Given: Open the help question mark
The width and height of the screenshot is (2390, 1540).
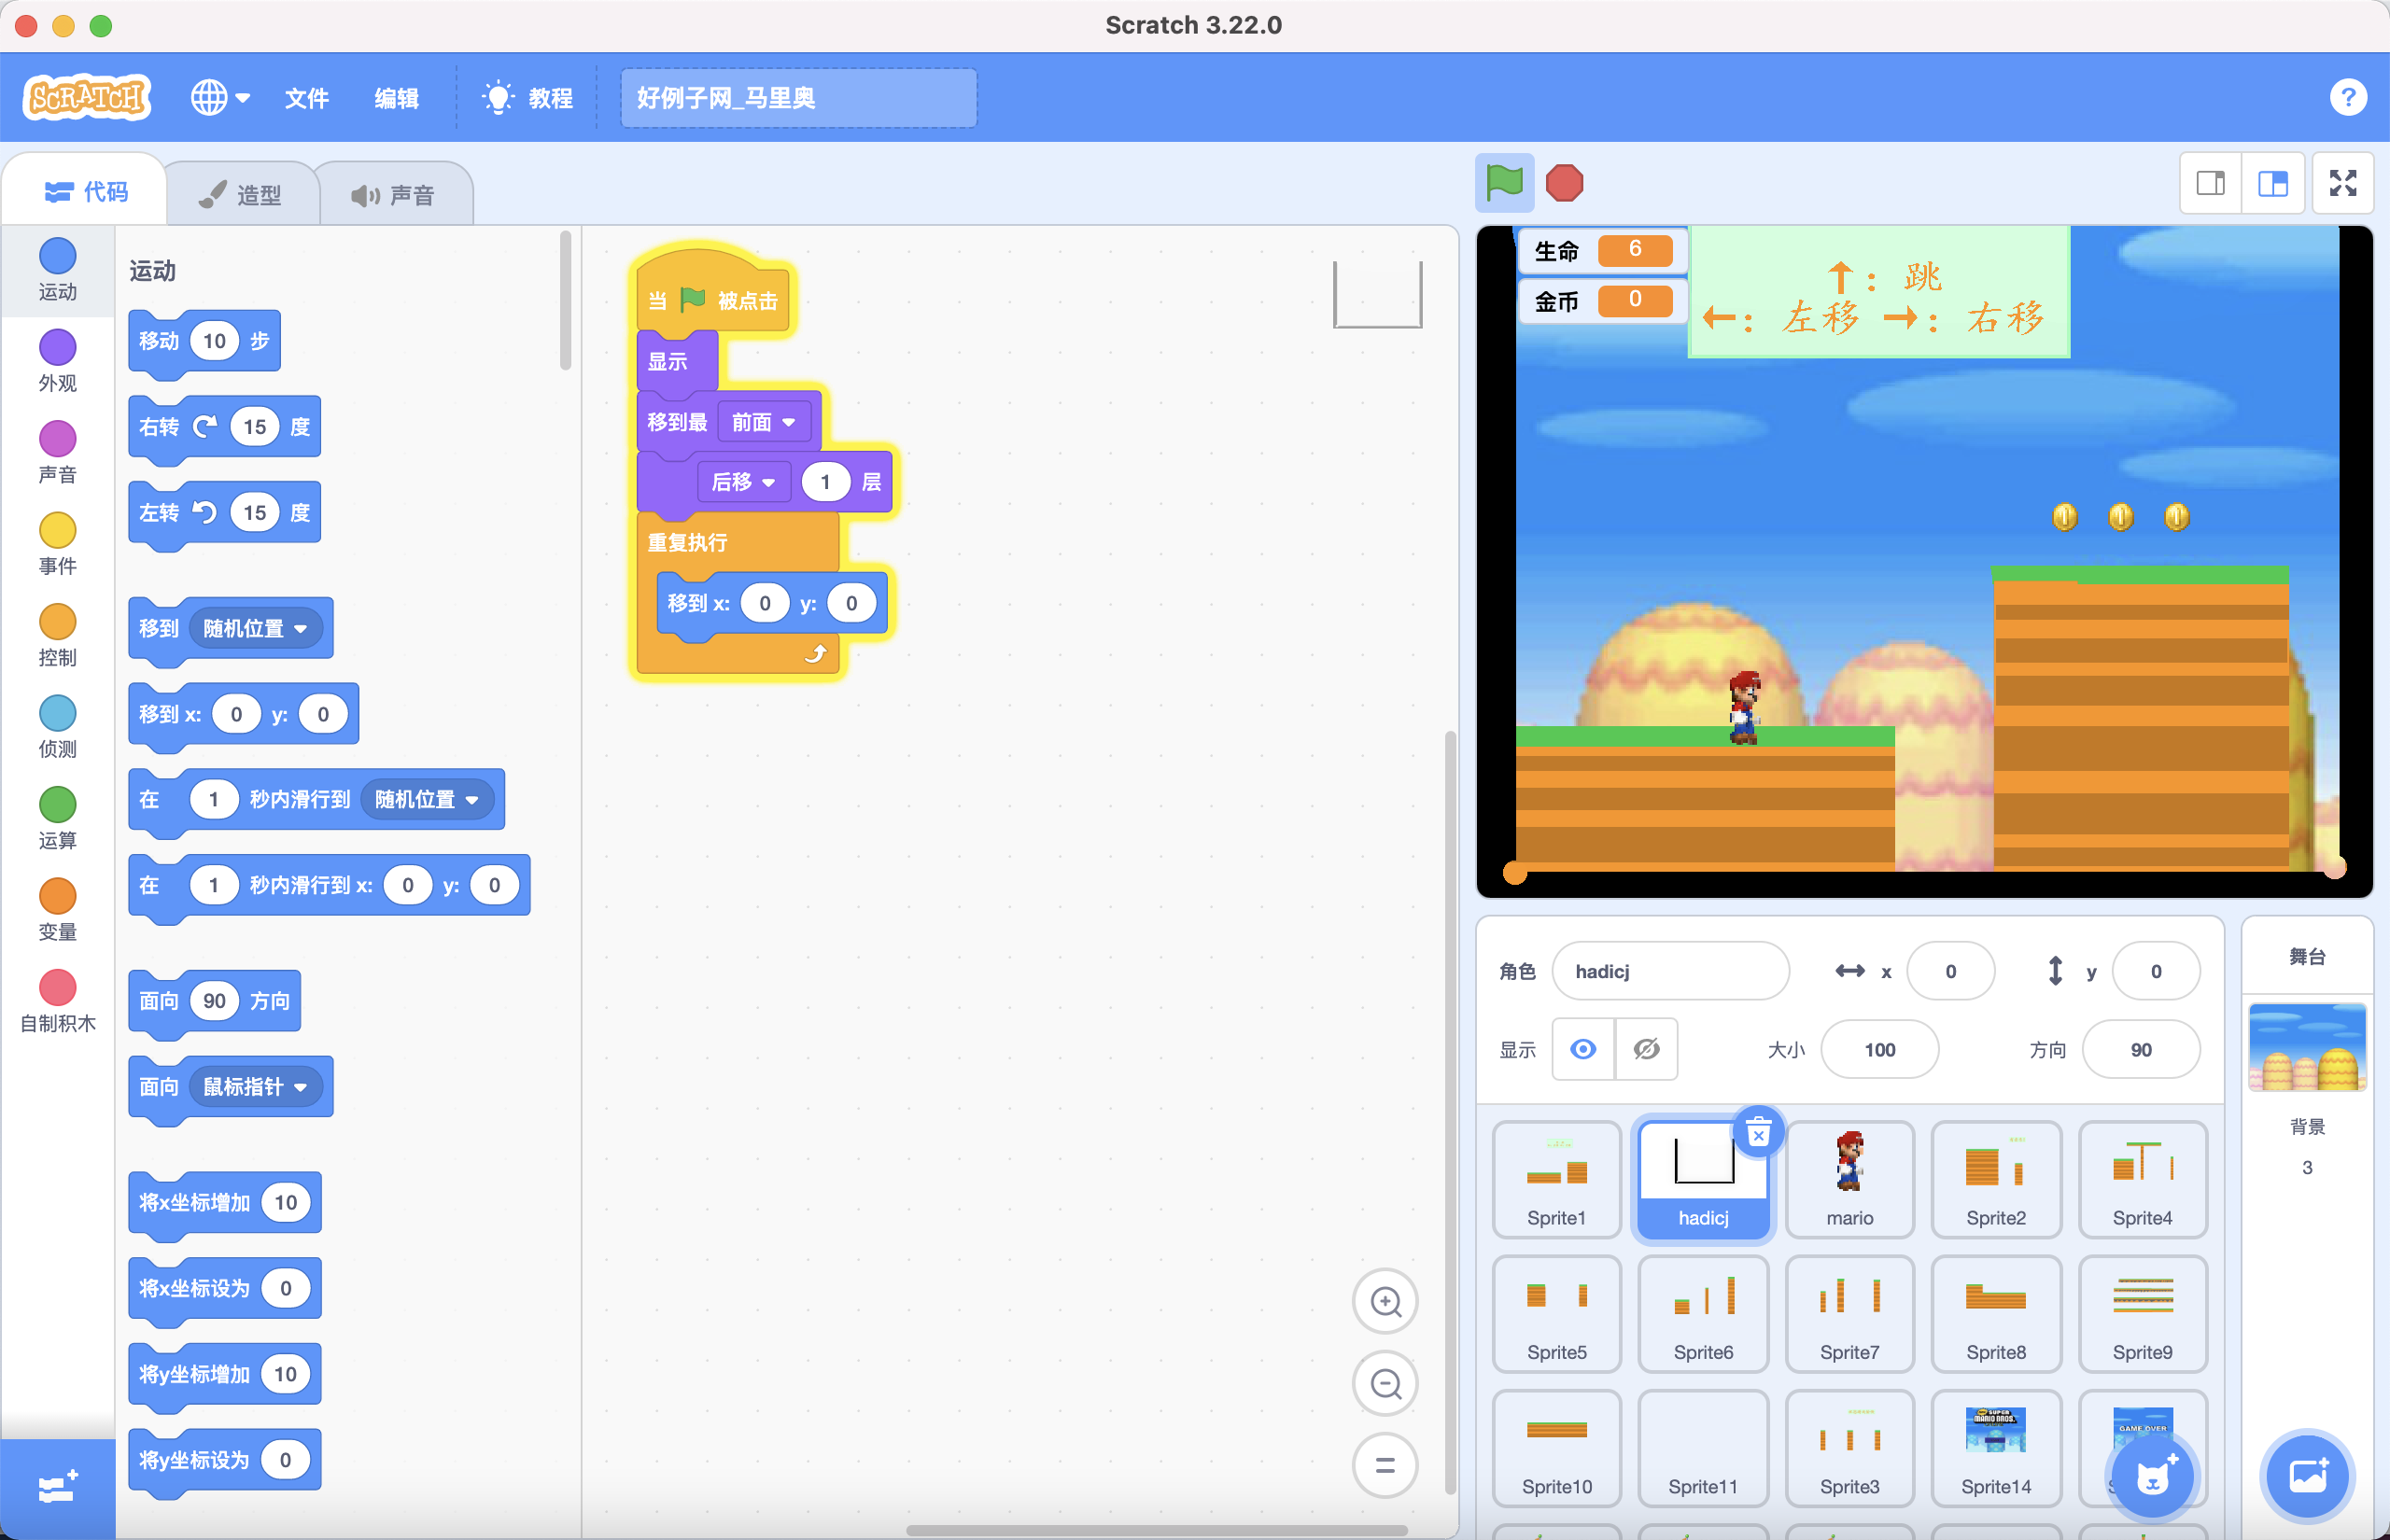Looking at the screenshot, I should click(2348, 97).
